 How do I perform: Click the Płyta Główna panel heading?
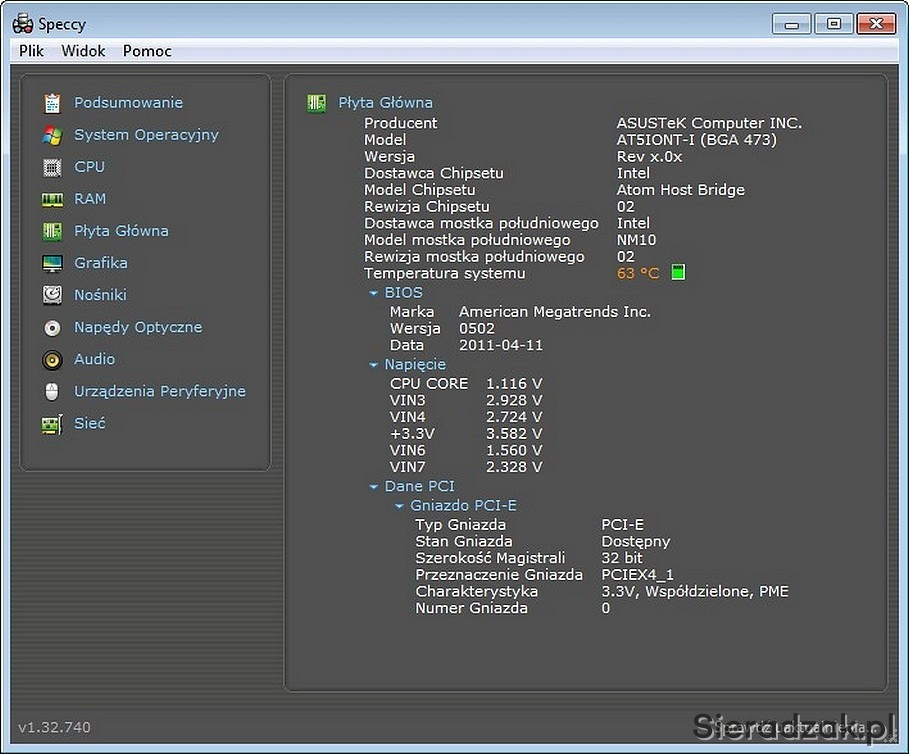coord(386,103)
